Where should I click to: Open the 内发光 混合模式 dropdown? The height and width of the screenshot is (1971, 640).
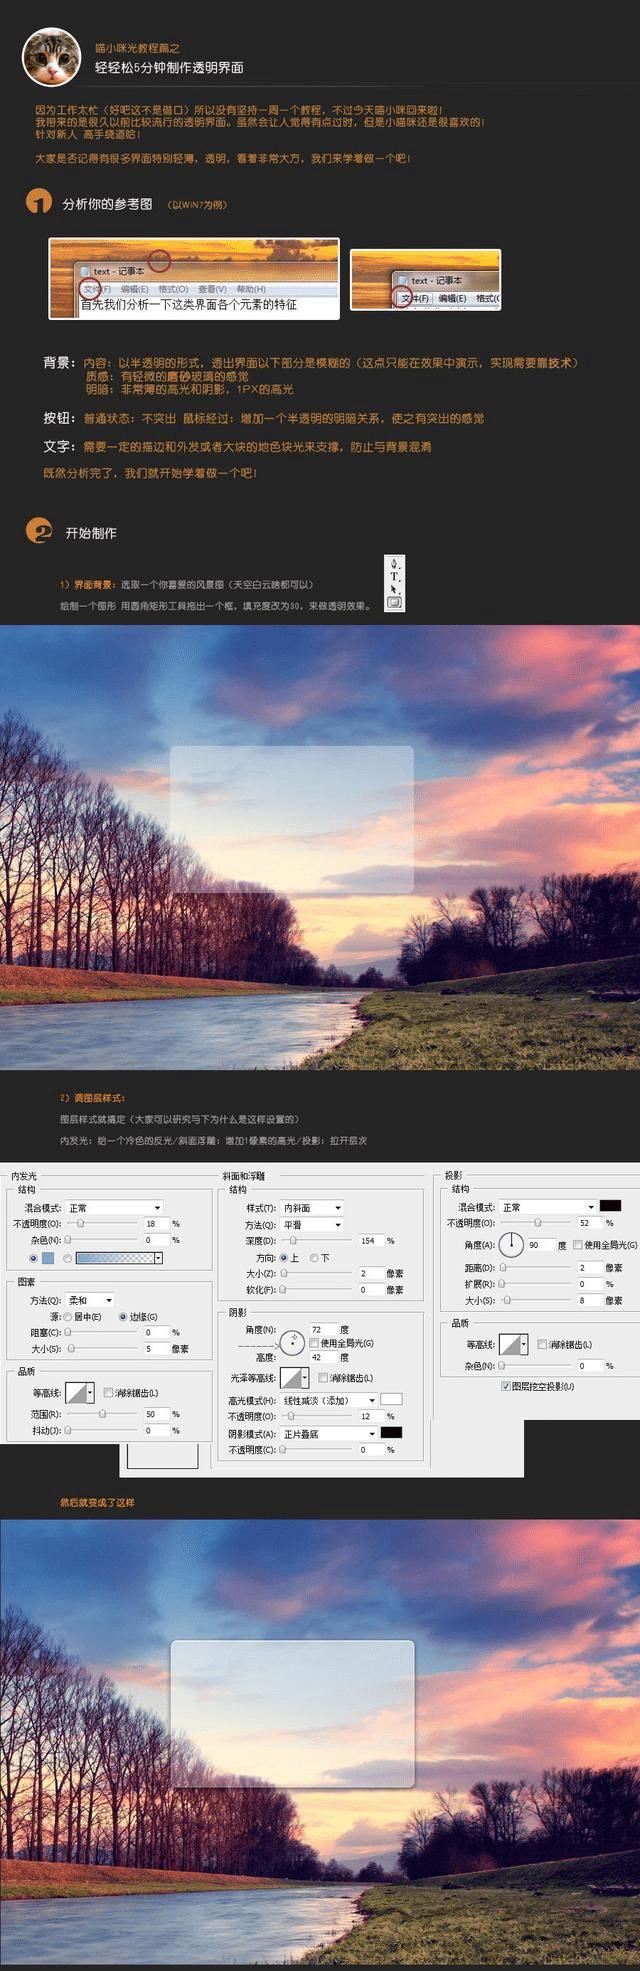[x=114, y=1208]
